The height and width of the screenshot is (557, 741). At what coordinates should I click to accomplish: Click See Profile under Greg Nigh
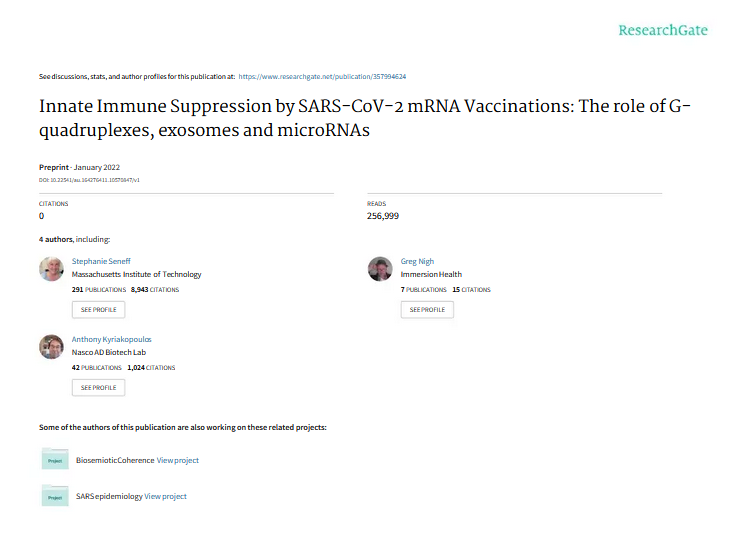(427, 310)
